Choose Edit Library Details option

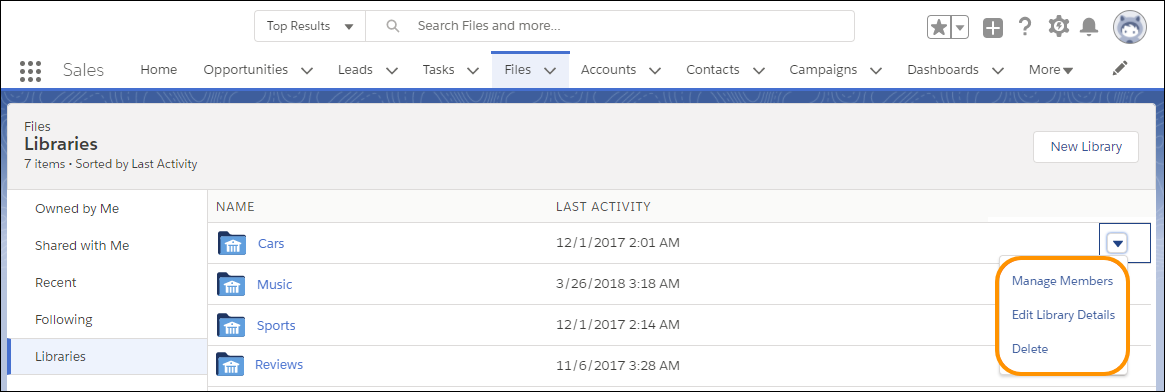(x=1063, y=315)
